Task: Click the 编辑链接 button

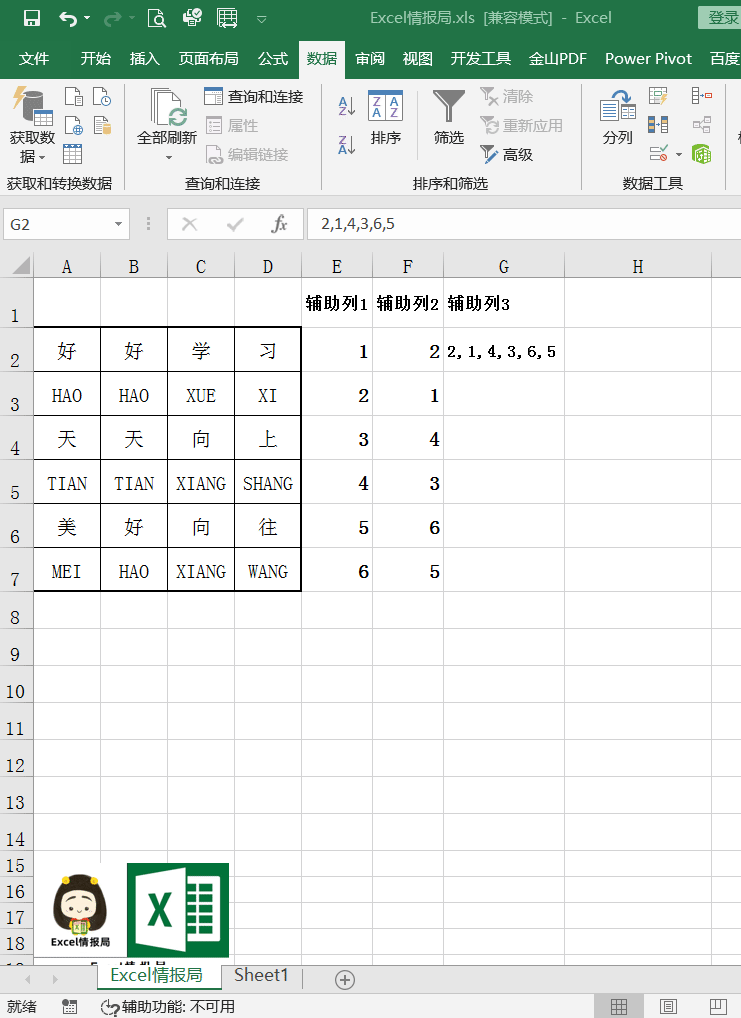Action: [247, 155]
